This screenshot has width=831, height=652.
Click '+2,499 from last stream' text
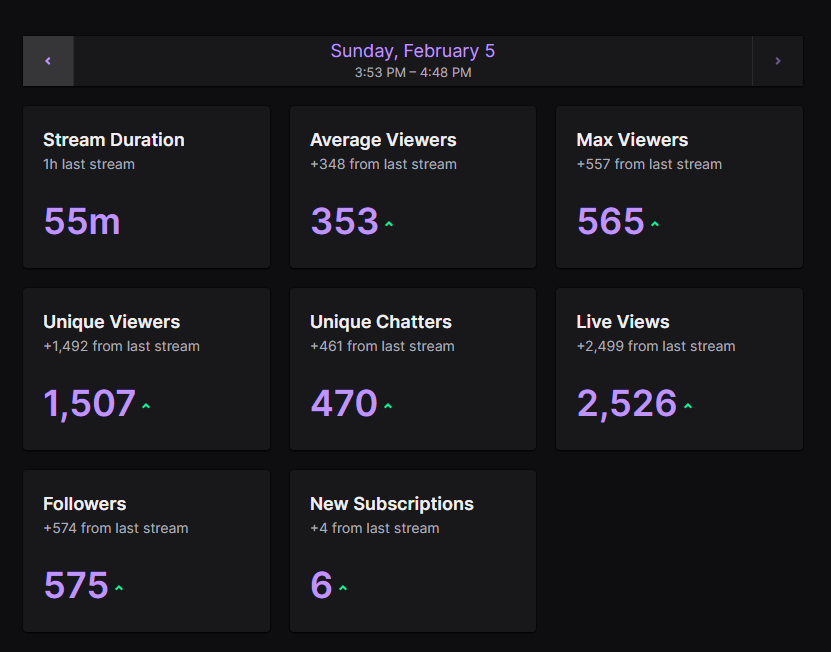(x=656, y=346)
